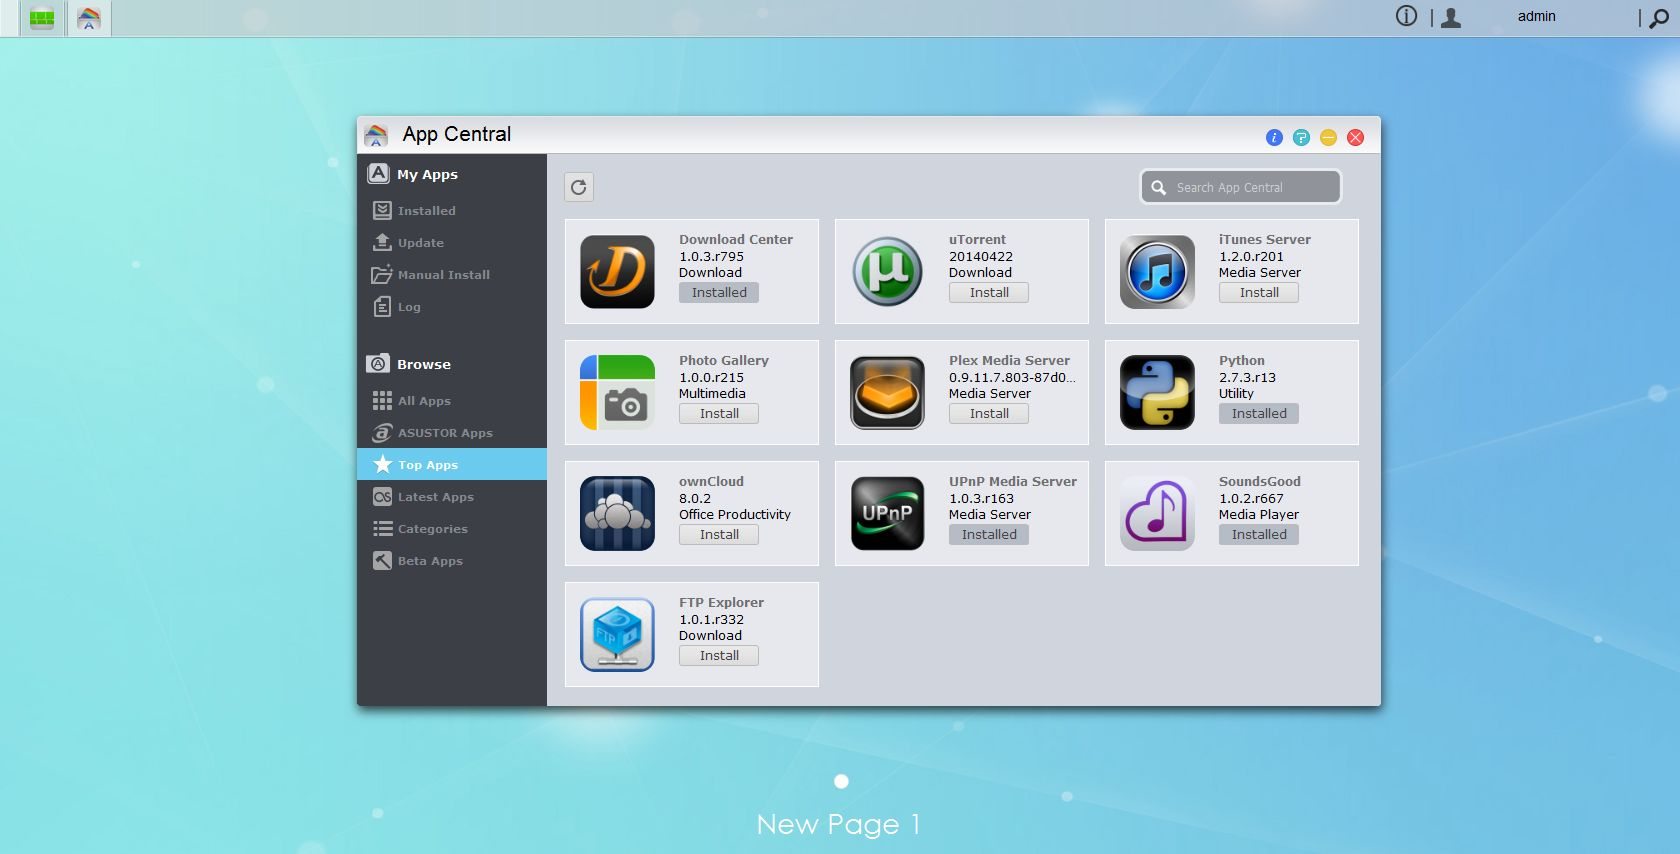Click the ownCloud app icon
This screenshot has width=1680, height=854.
[x=617, y=514]
